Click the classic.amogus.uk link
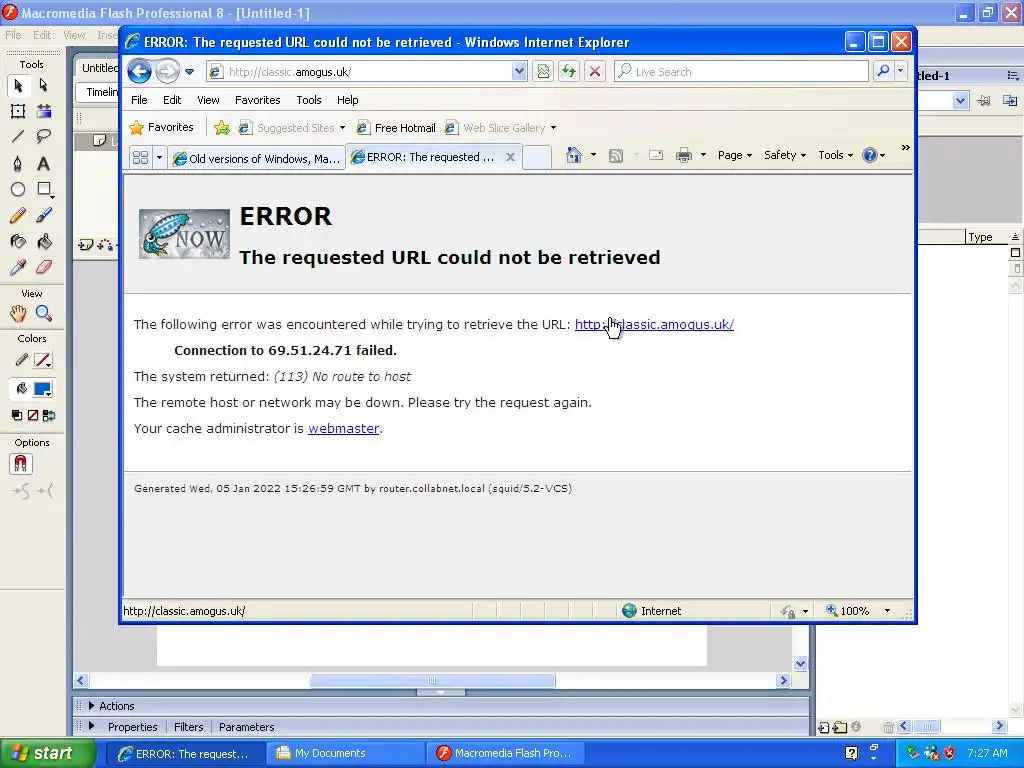The image size is (1024, 768). 654,325
